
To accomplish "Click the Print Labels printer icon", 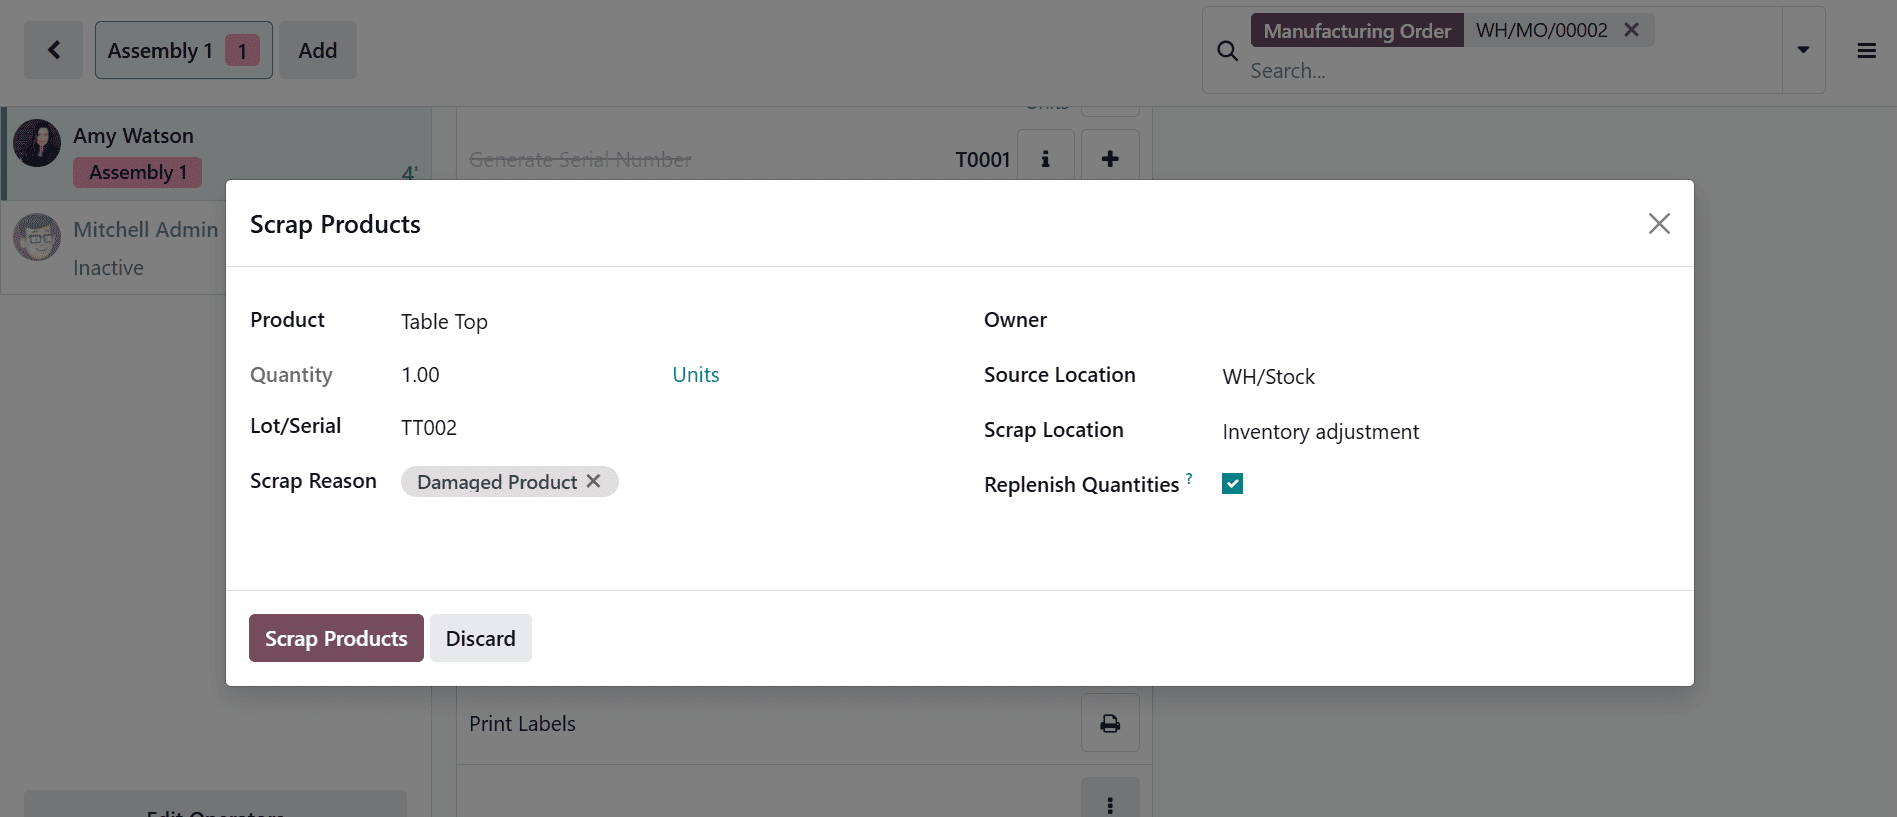I will [x=1110, y=723].
